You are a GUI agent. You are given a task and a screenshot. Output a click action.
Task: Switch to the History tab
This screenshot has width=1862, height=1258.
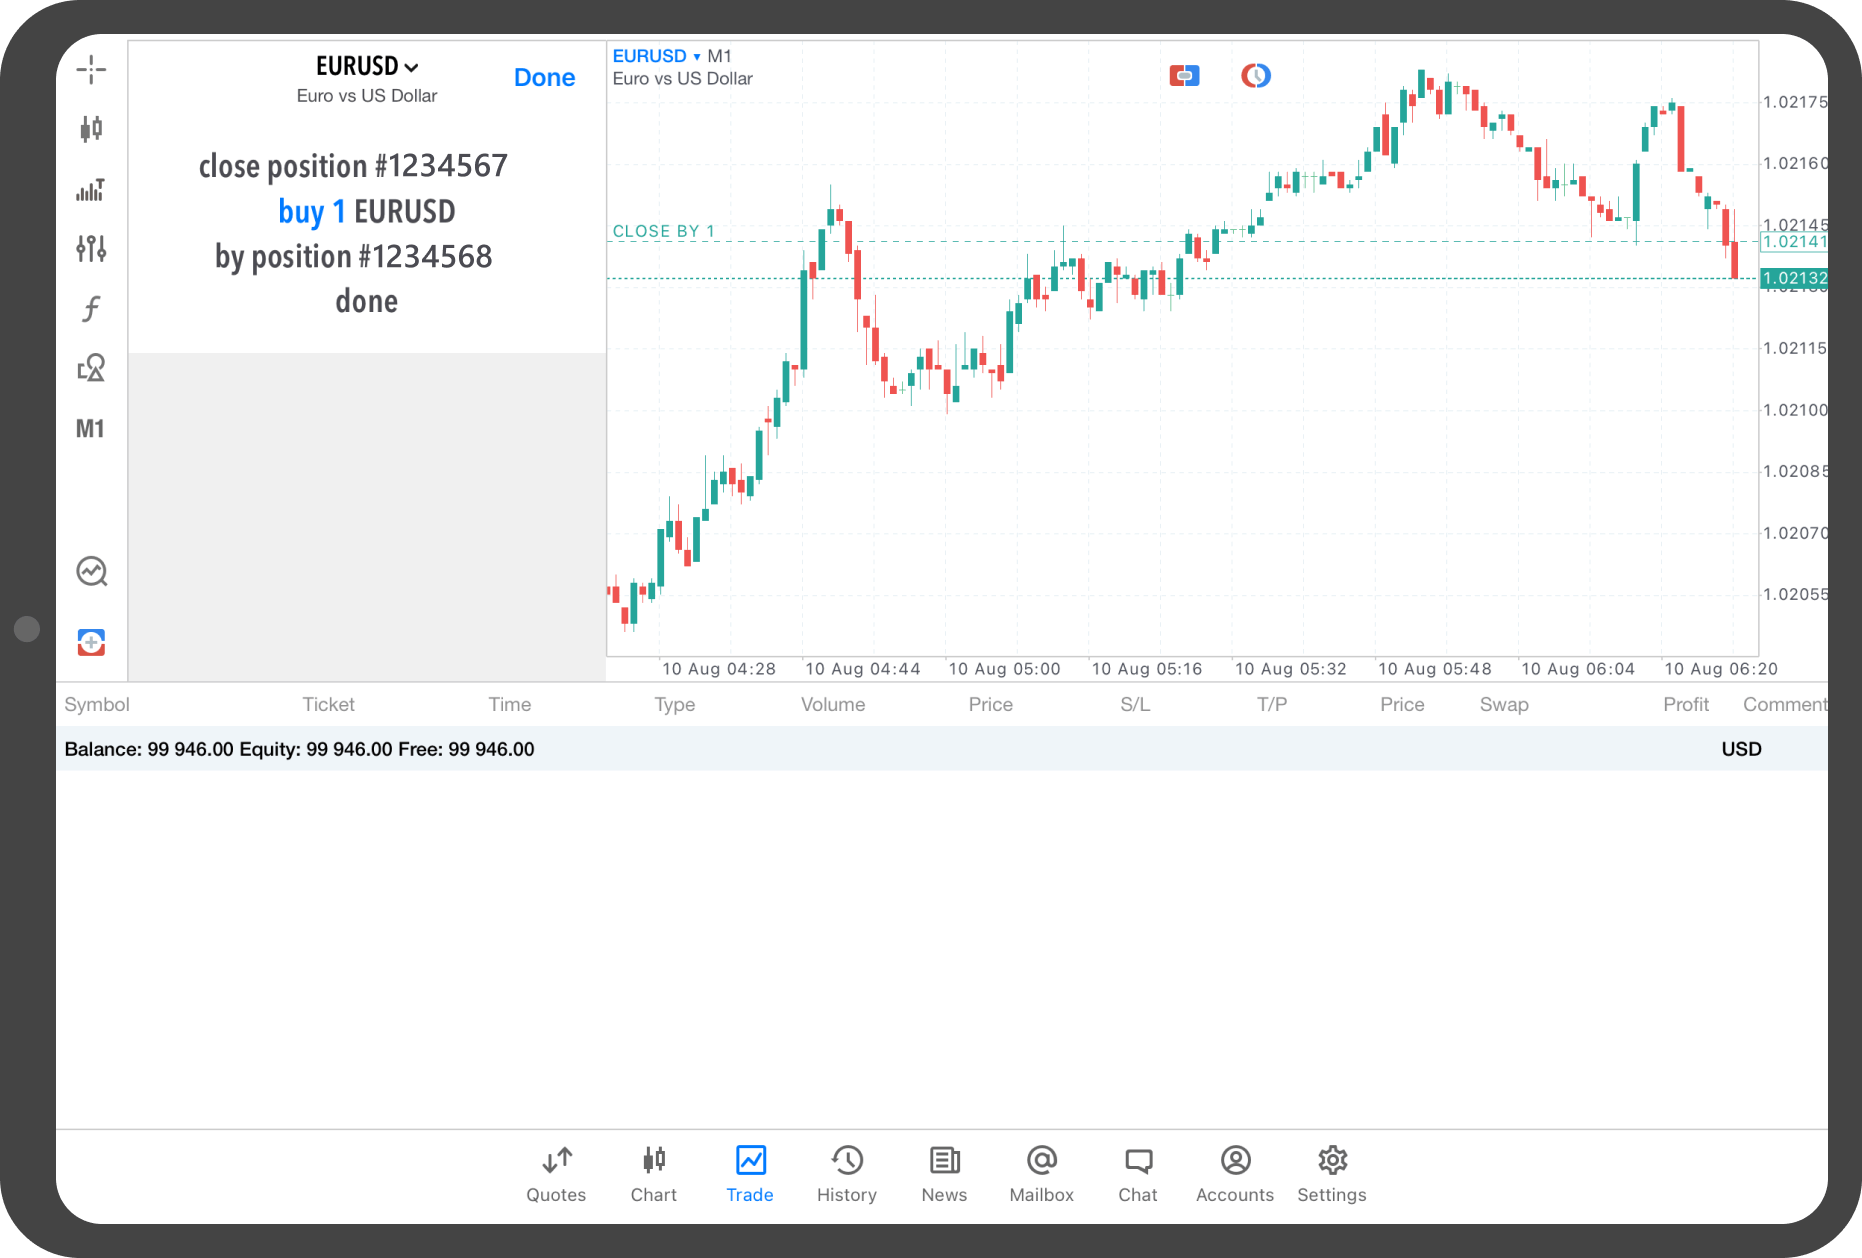(x=846, y=1173)
